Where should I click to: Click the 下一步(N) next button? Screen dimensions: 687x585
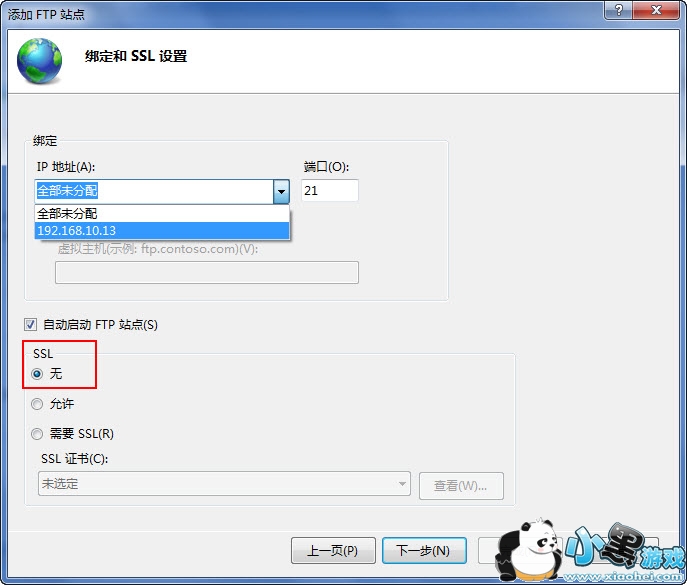(424, 550)
